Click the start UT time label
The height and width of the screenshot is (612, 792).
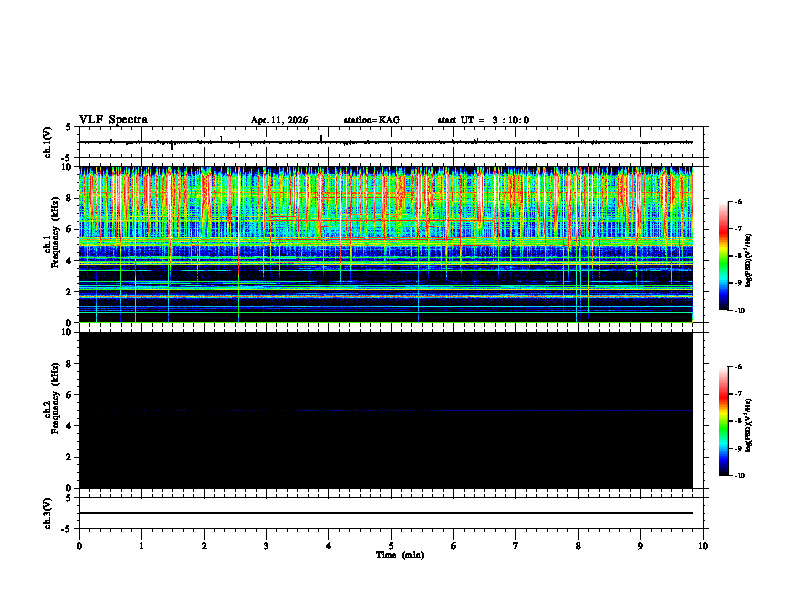[x=483, y=120]
